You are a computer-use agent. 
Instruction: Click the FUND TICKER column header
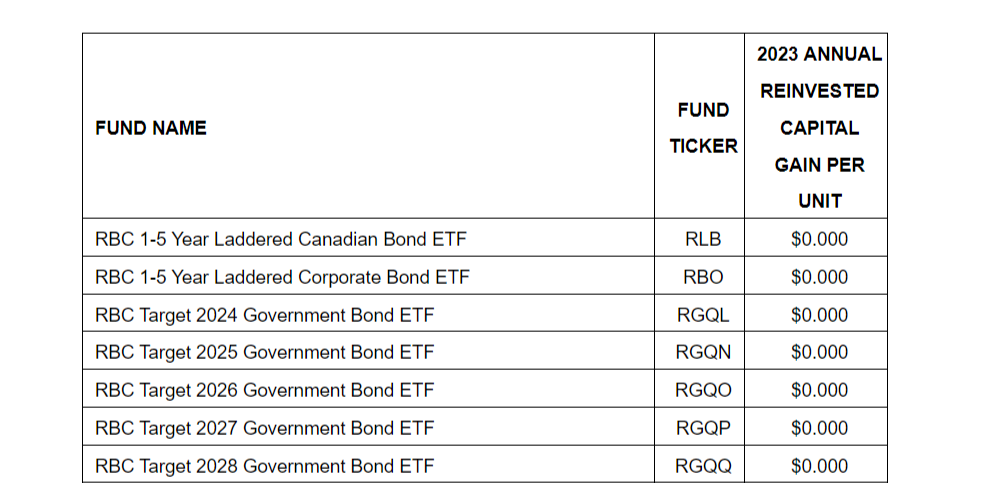(x=703, y=127)
